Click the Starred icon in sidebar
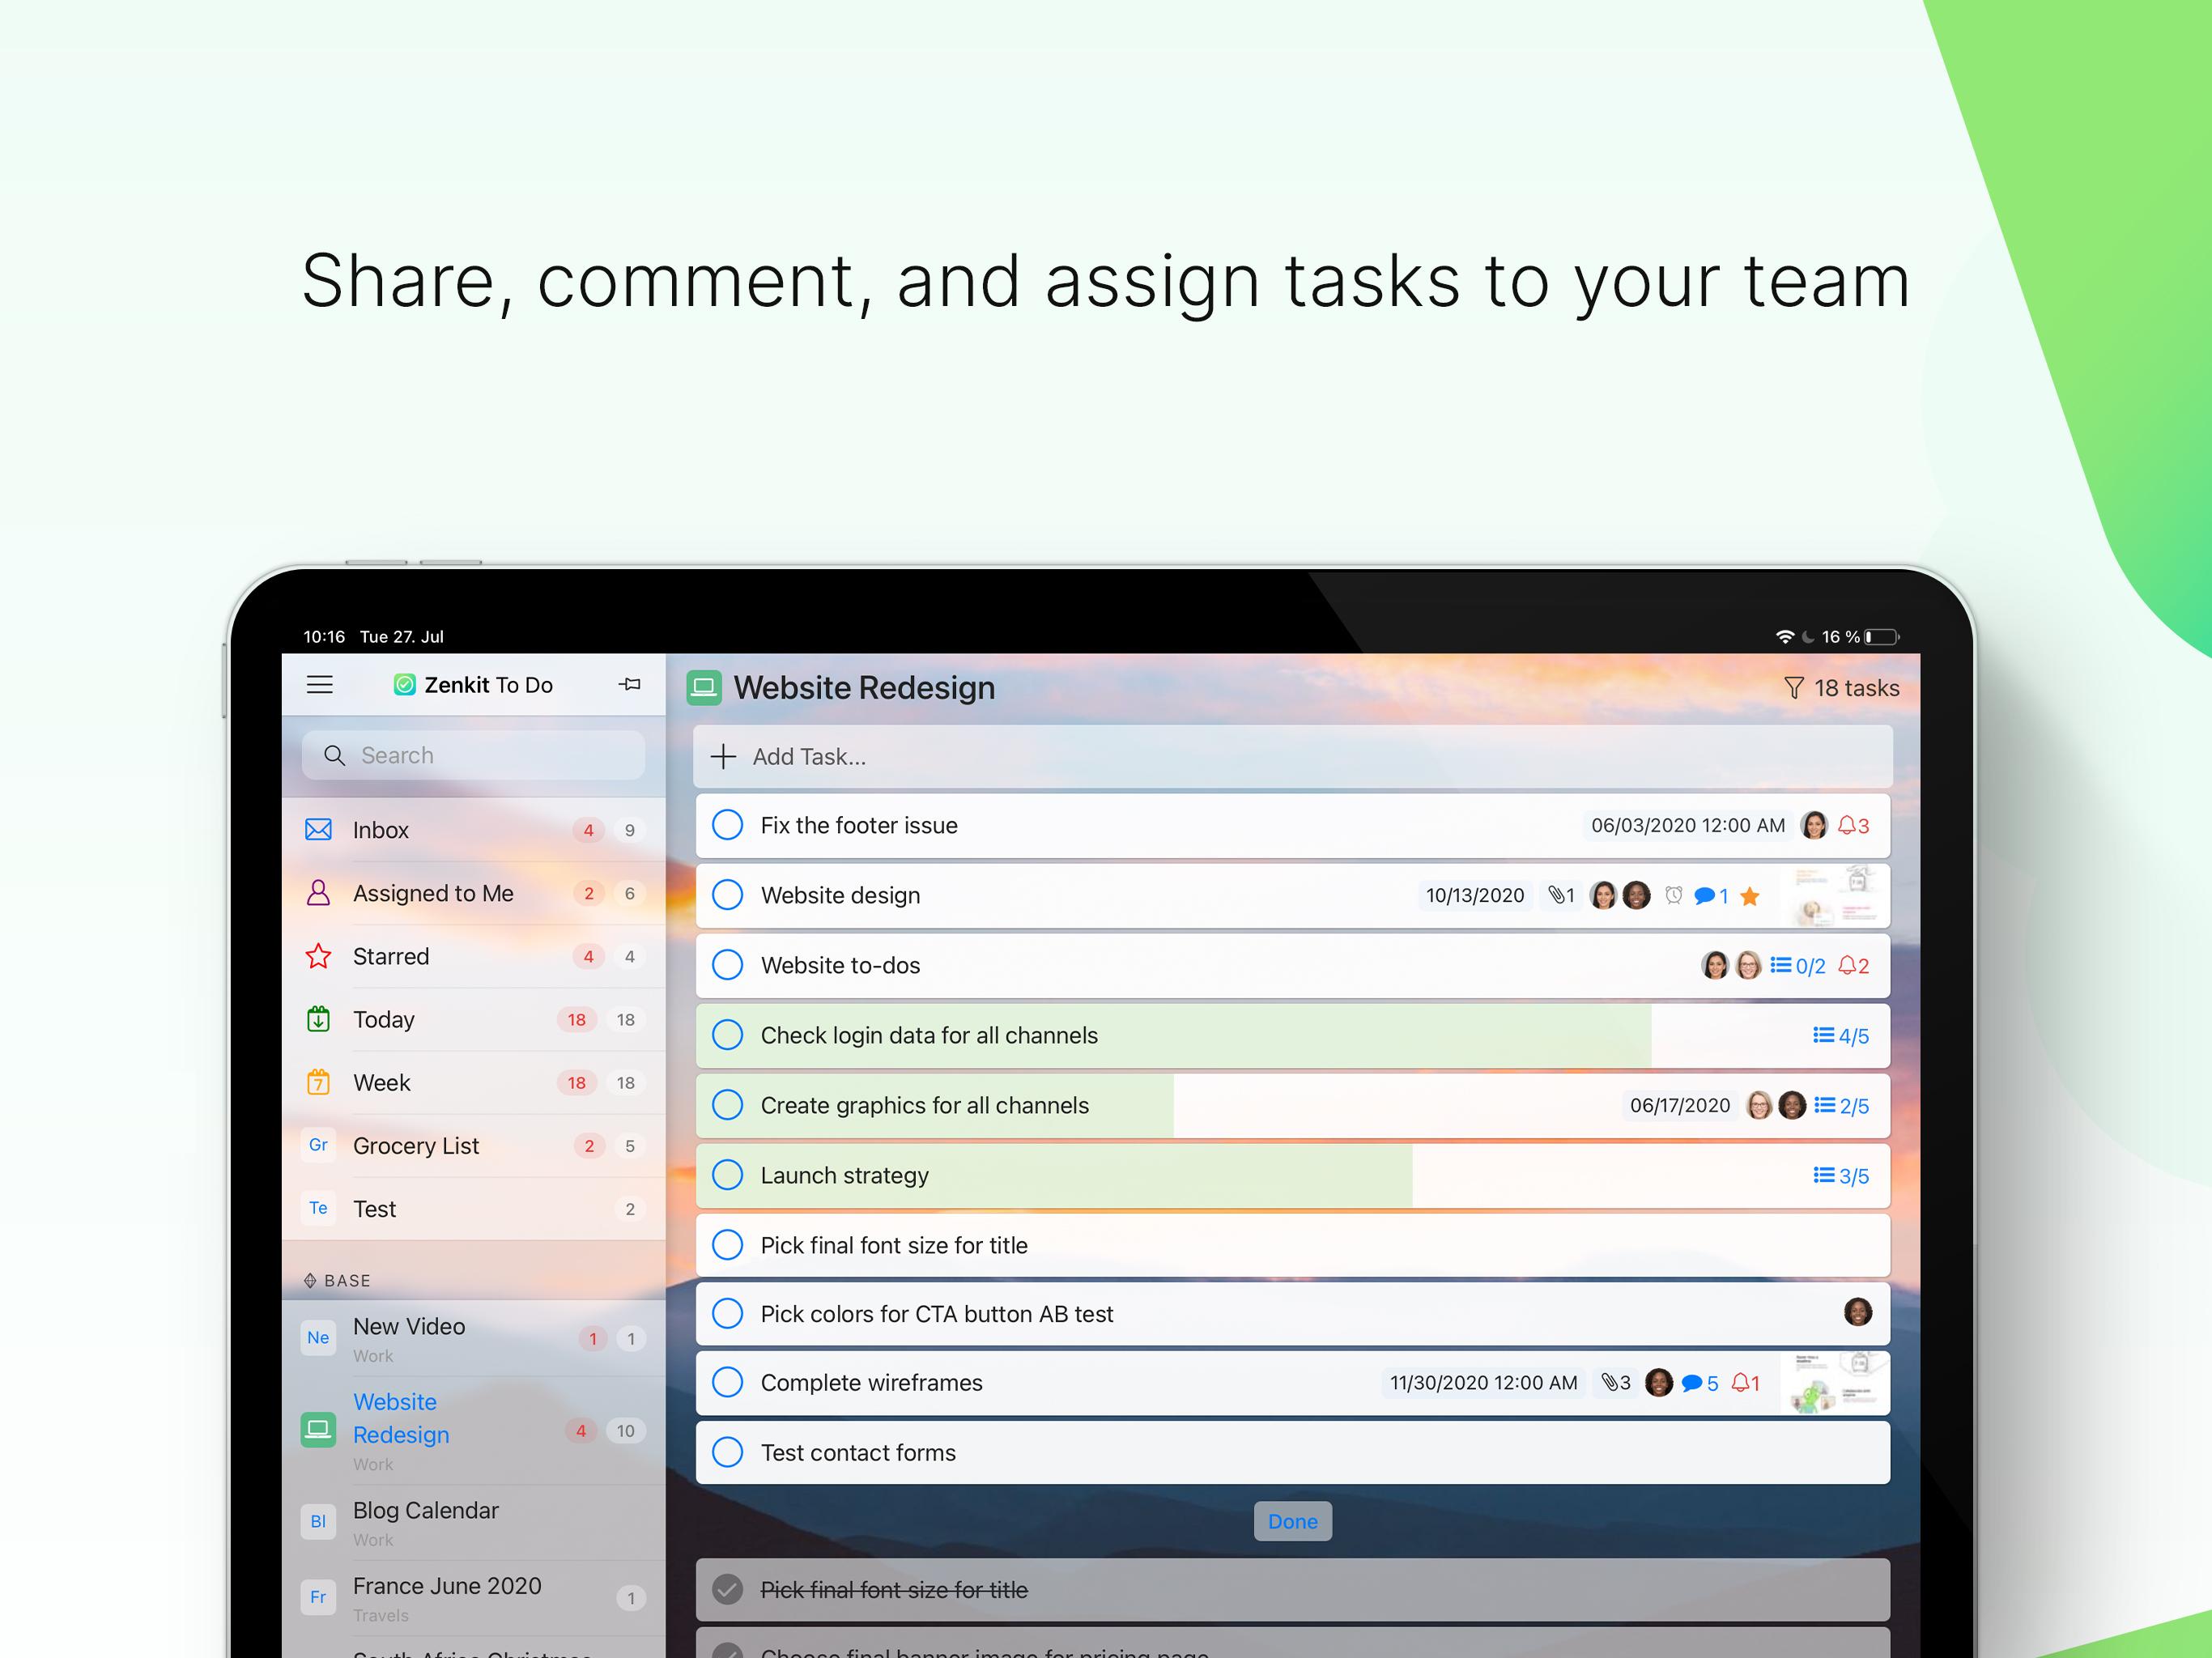The height and width of the screenshot is (1658, 2212). tap(319, 953)
